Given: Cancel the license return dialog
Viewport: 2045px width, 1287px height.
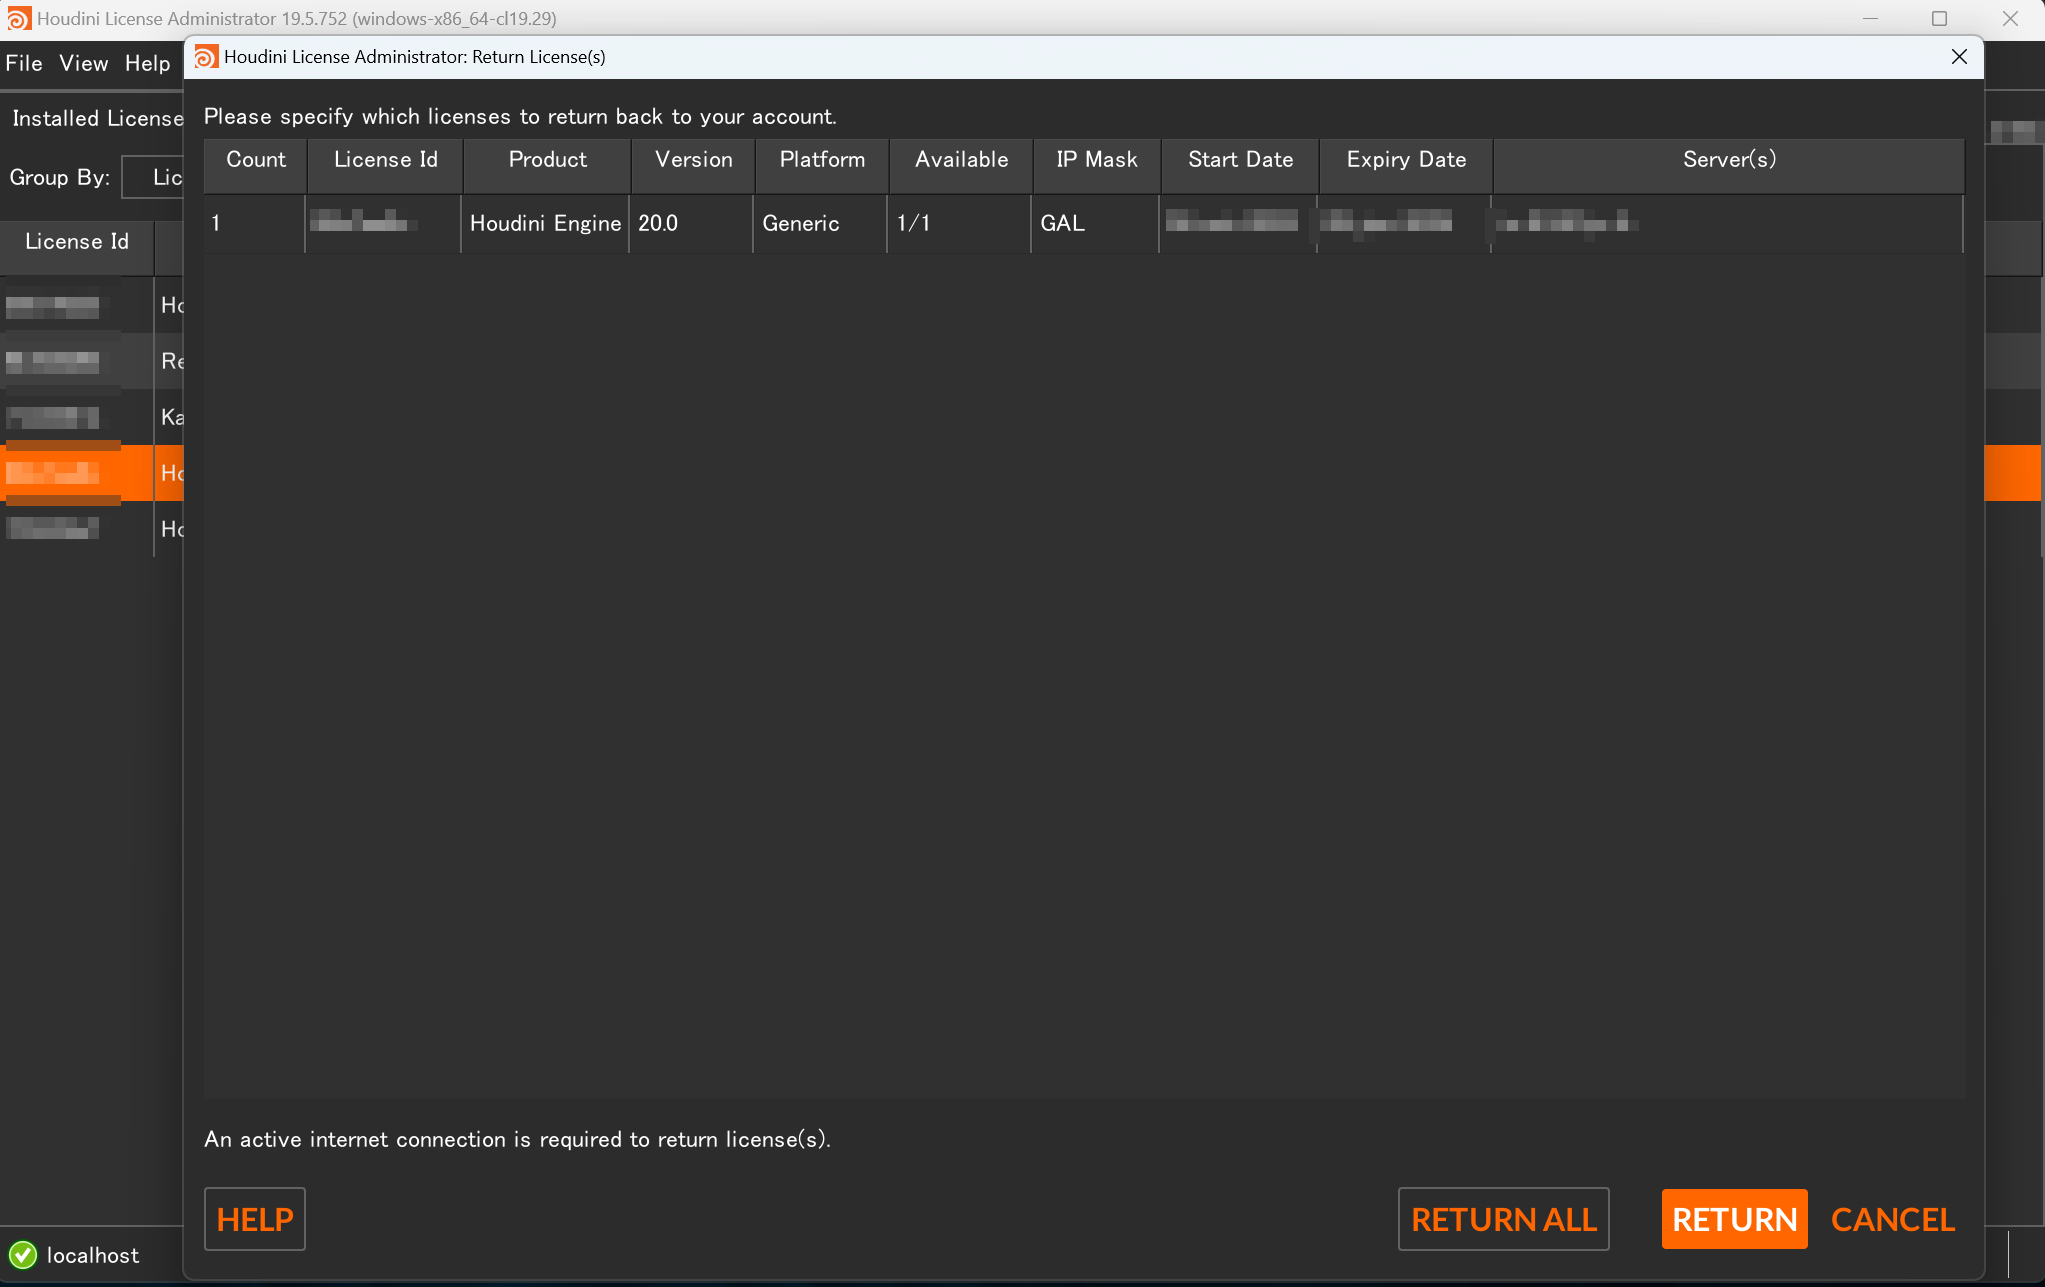Looking at the screenshot, I should pyautogui.click(x=1893, y=1219).
